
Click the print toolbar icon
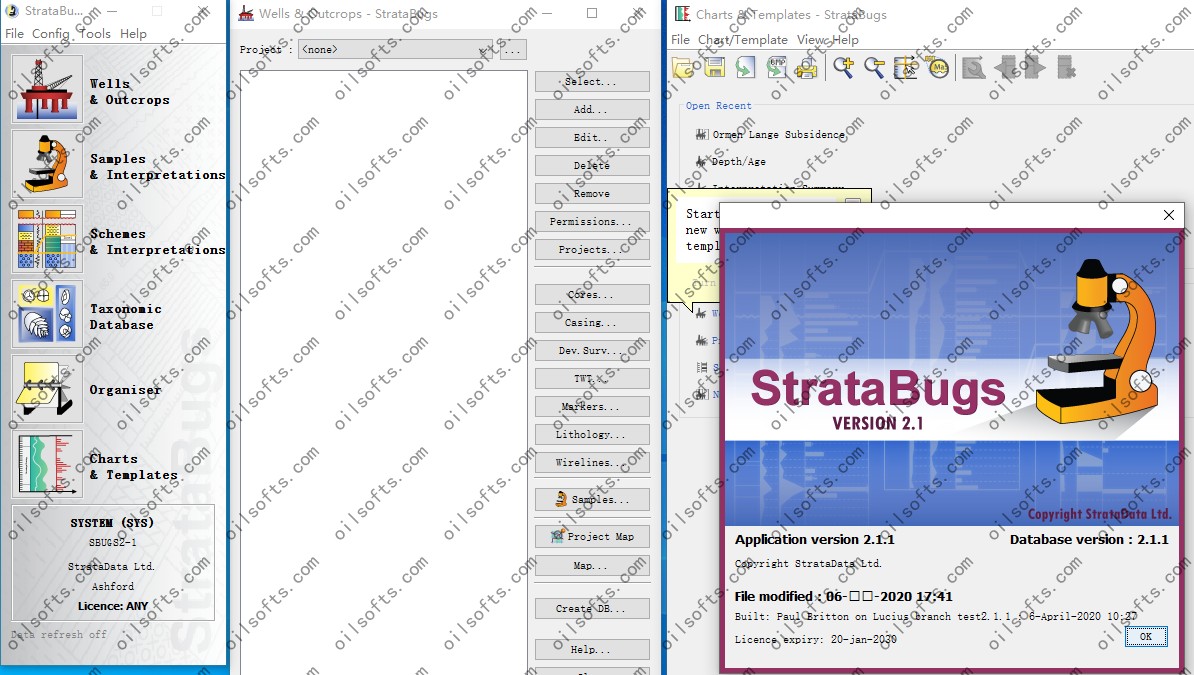(x=806, y=68)
